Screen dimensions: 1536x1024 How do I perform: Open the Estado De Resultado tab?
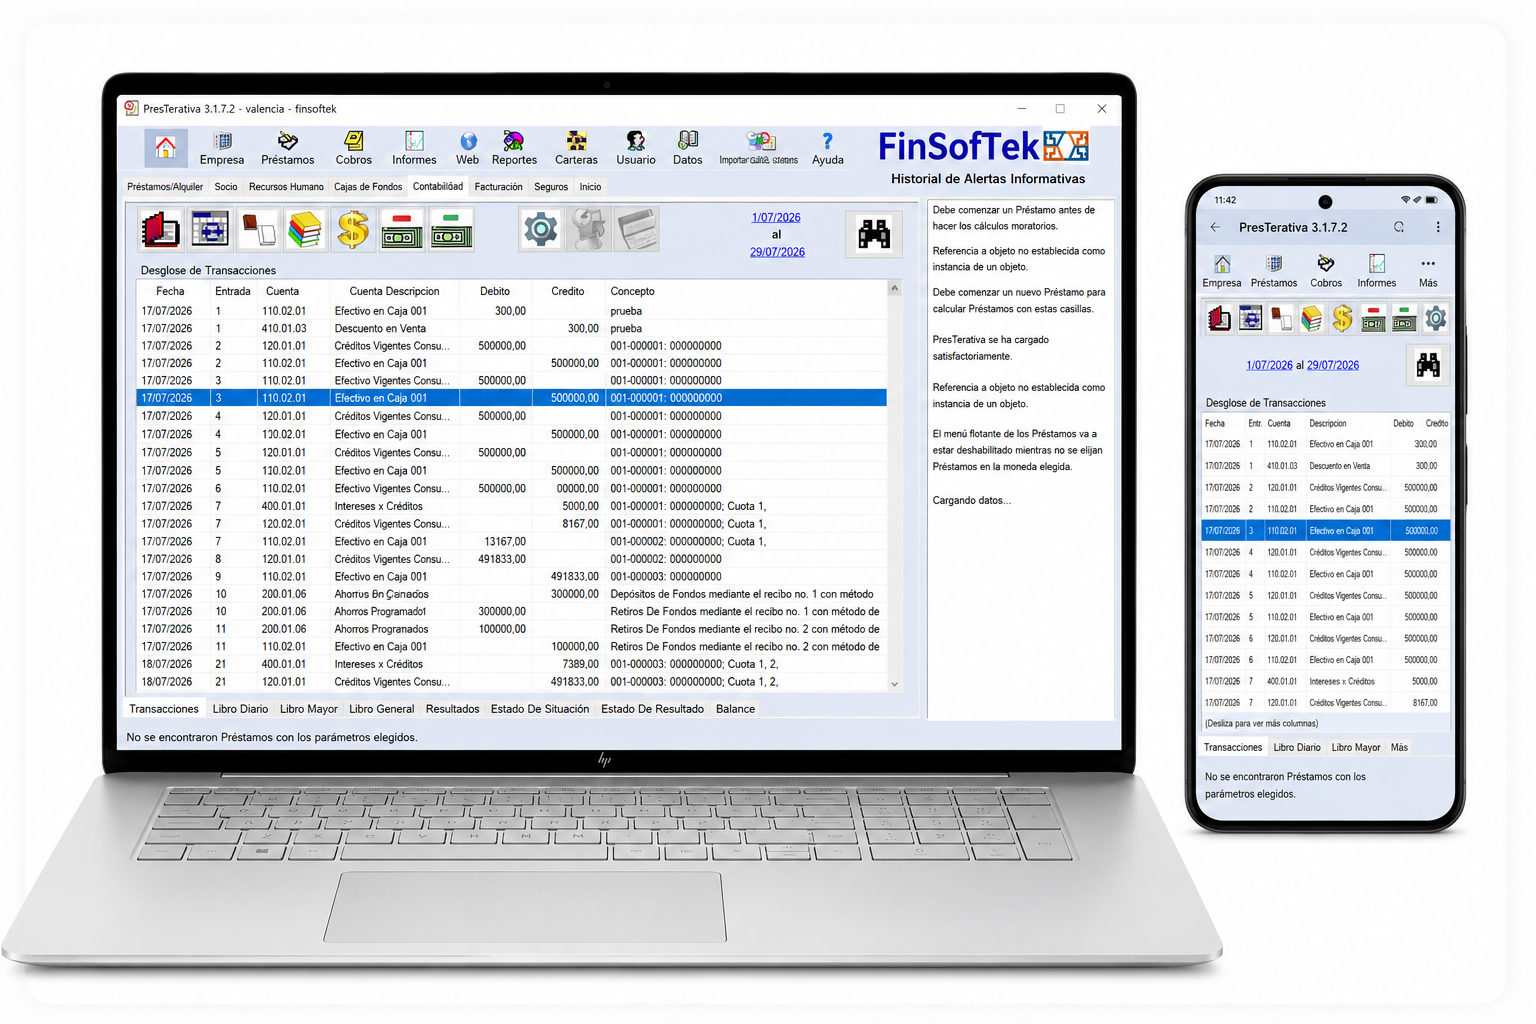point(652,709)
